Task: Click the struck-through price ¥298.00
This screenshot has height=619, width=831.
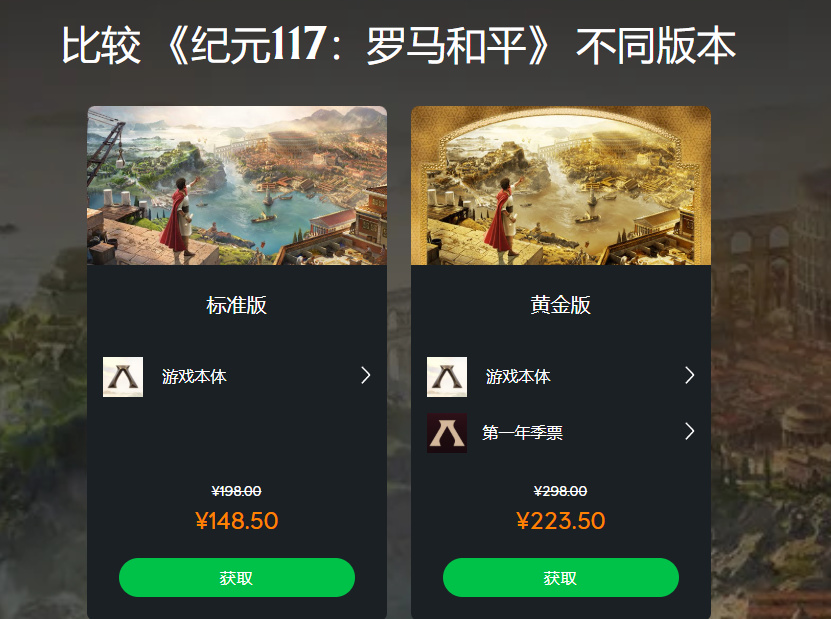Action: 561,491
